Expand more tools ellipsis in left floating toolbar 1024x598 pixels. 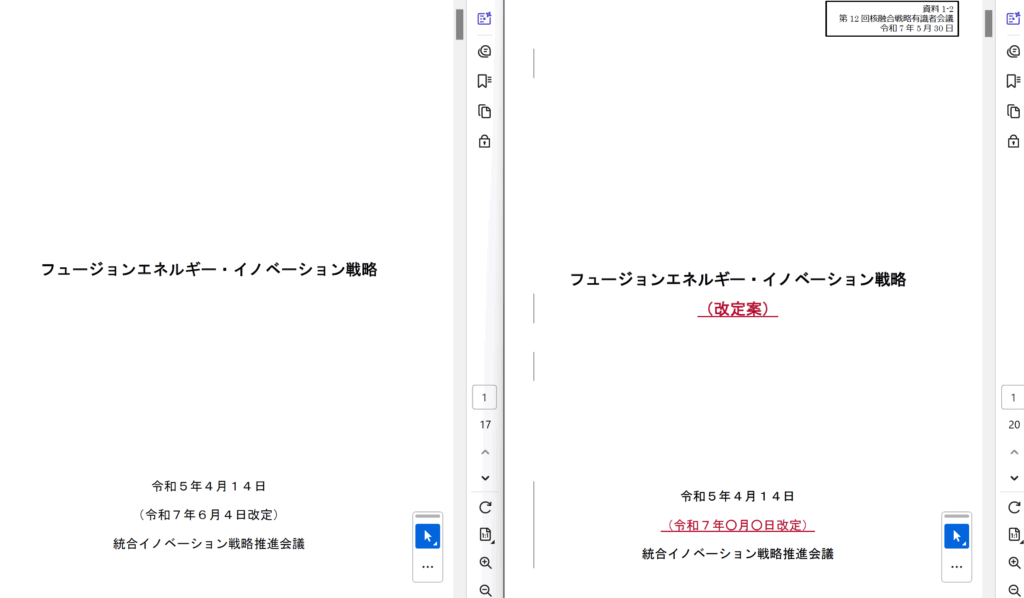[x=428, y=566]
